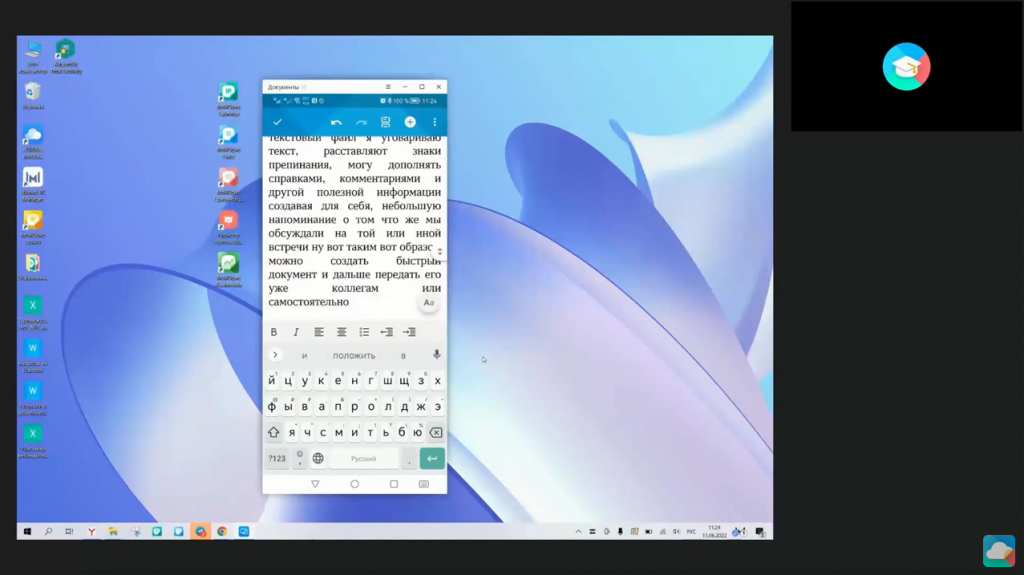Redo the undone edit
1024x575 pixels.
click(361, 122)
